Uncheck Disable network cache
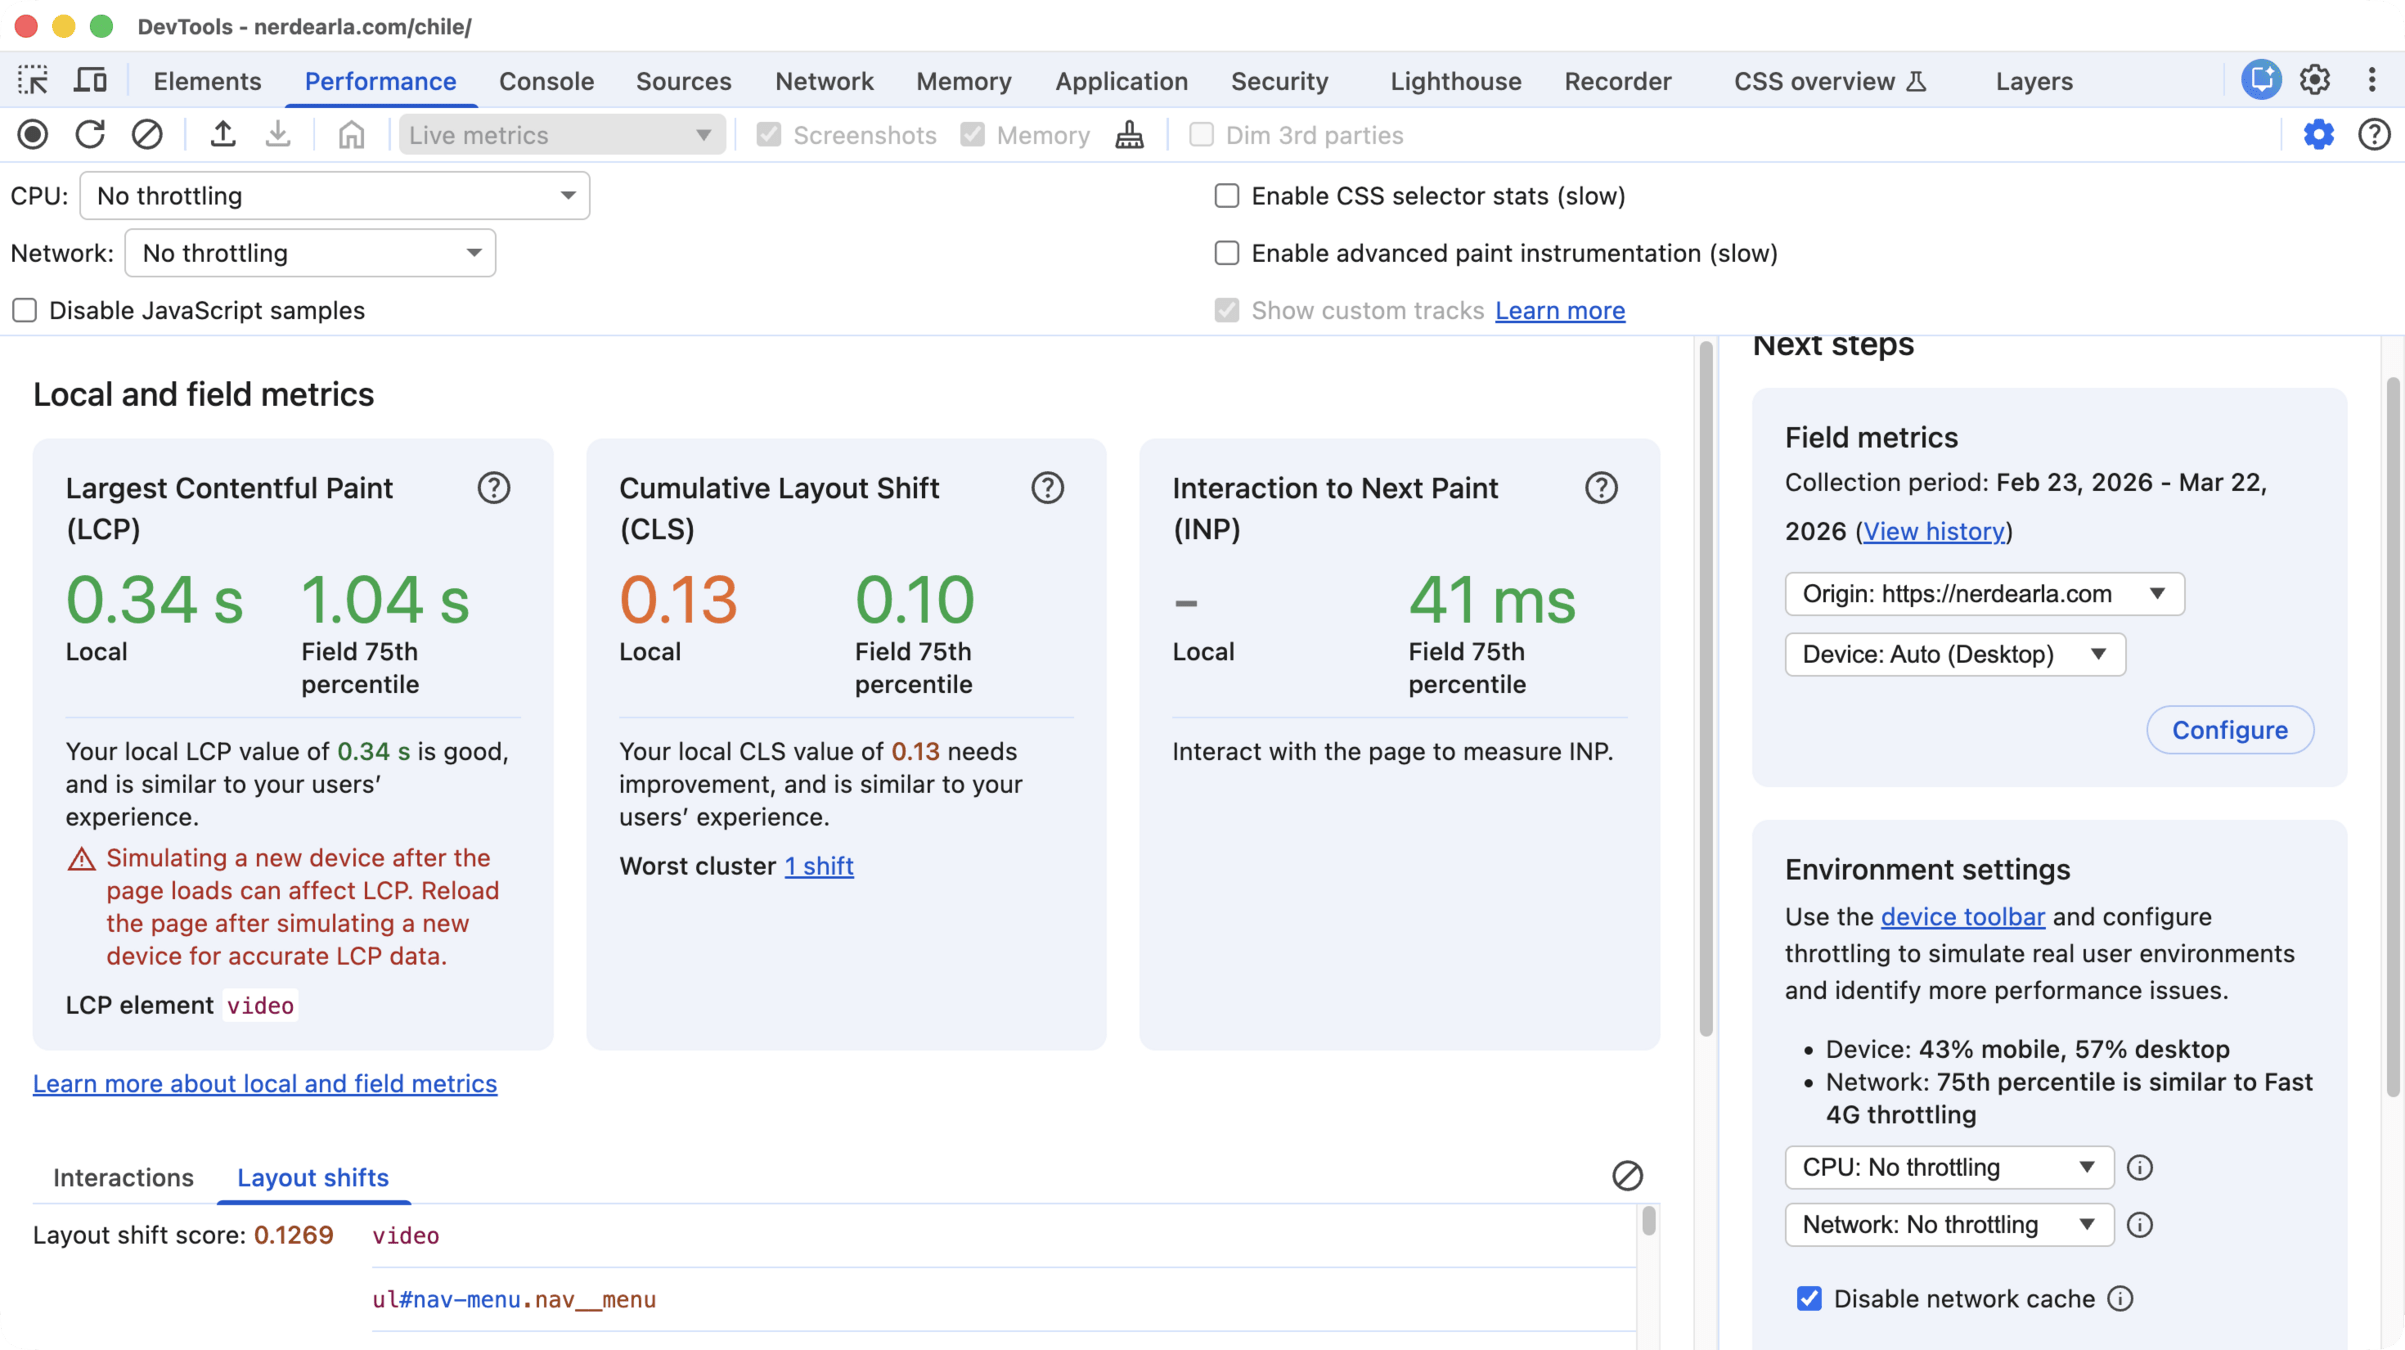The image size is (2405, 1350). click(1809, 1298)
